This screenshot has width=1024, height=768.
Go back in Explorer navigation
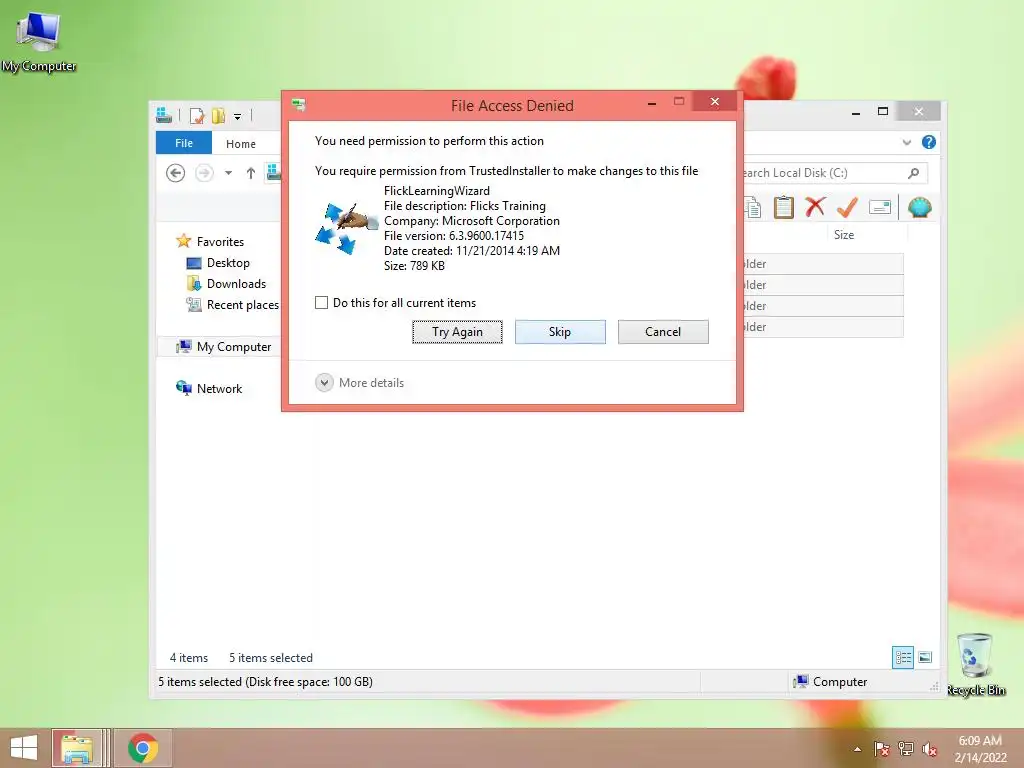175,173
